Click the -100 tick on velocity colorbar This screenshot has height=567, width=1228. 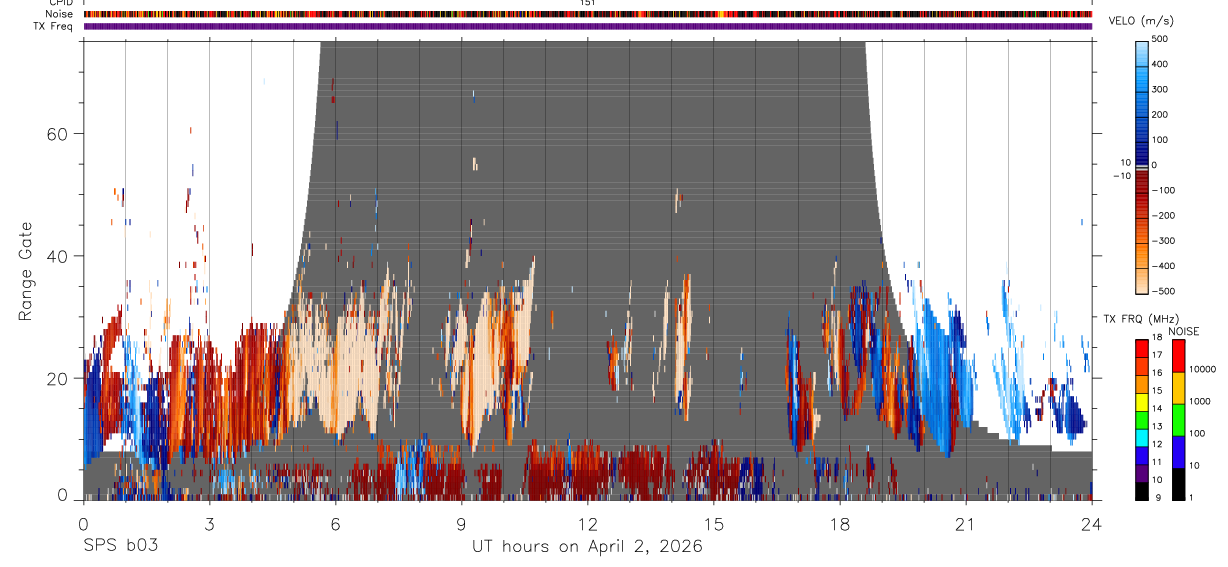click(1165, 190)
